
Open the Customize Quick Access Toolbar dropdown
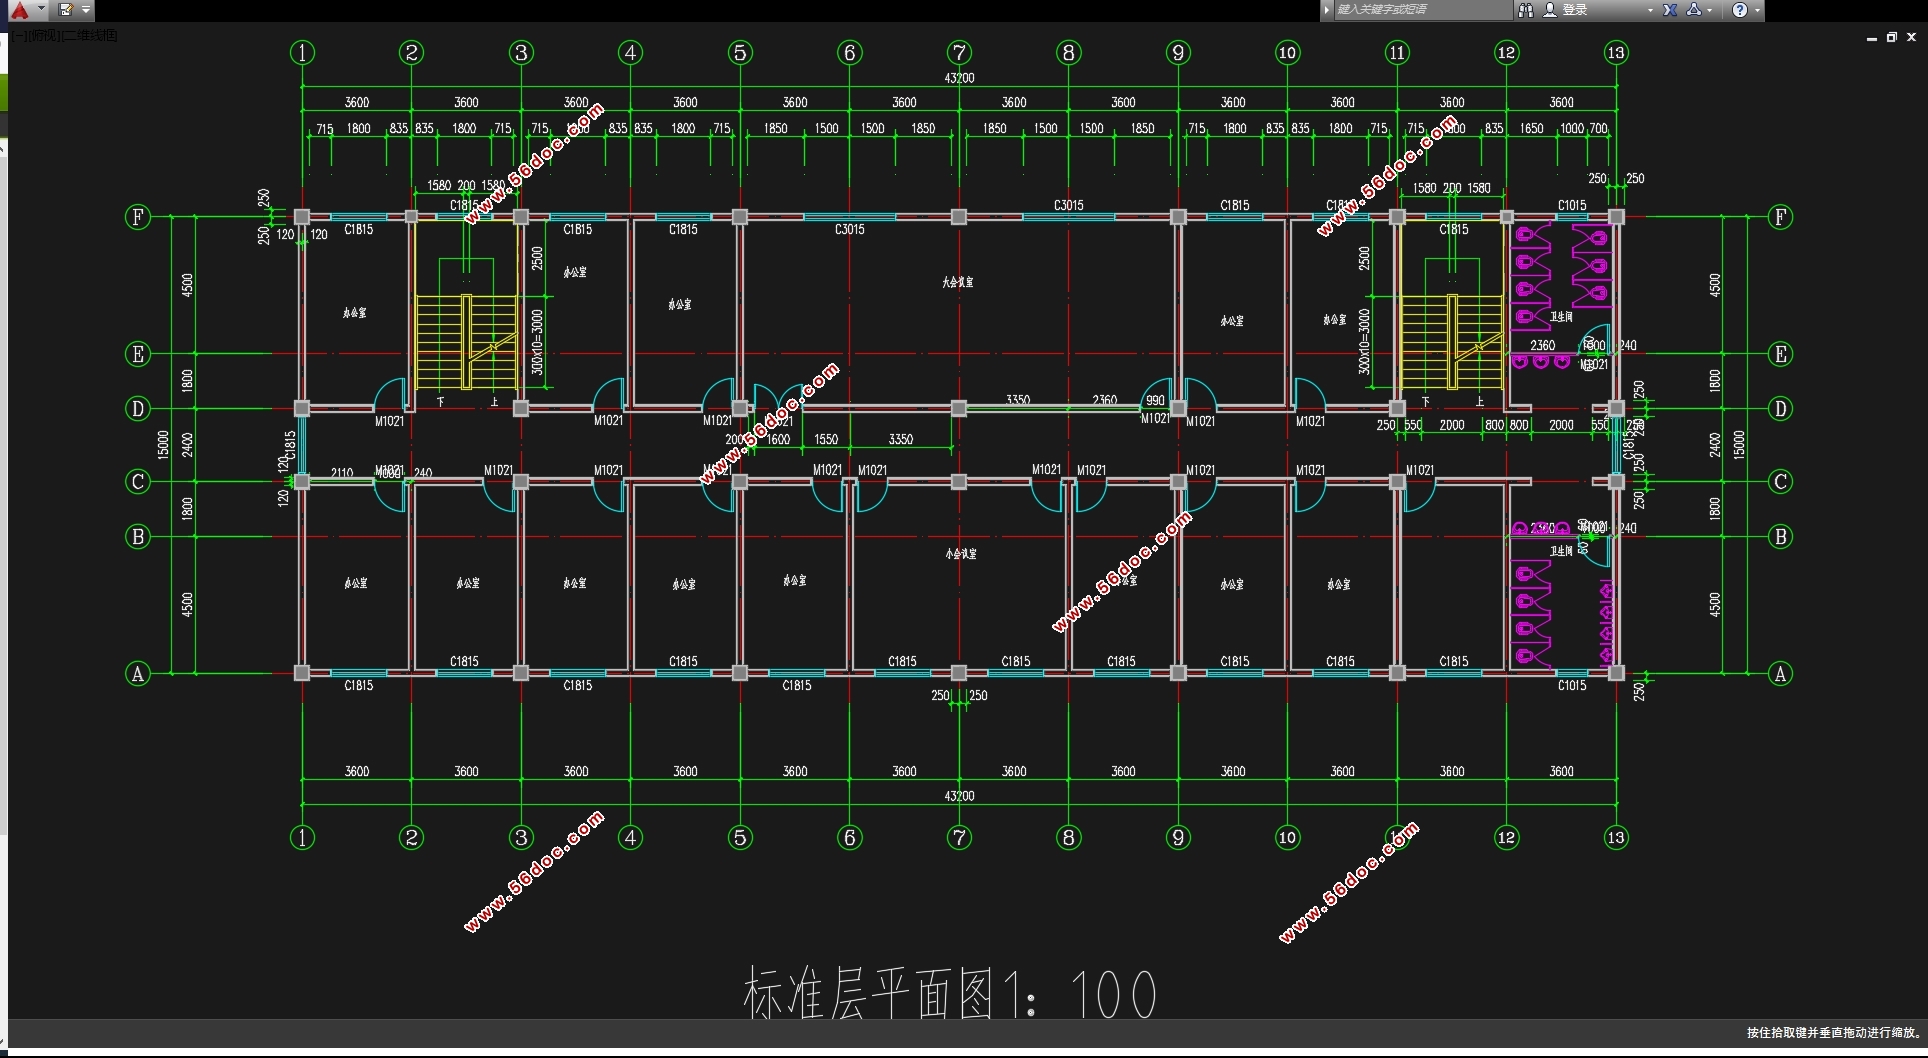[x=86, y=10]
